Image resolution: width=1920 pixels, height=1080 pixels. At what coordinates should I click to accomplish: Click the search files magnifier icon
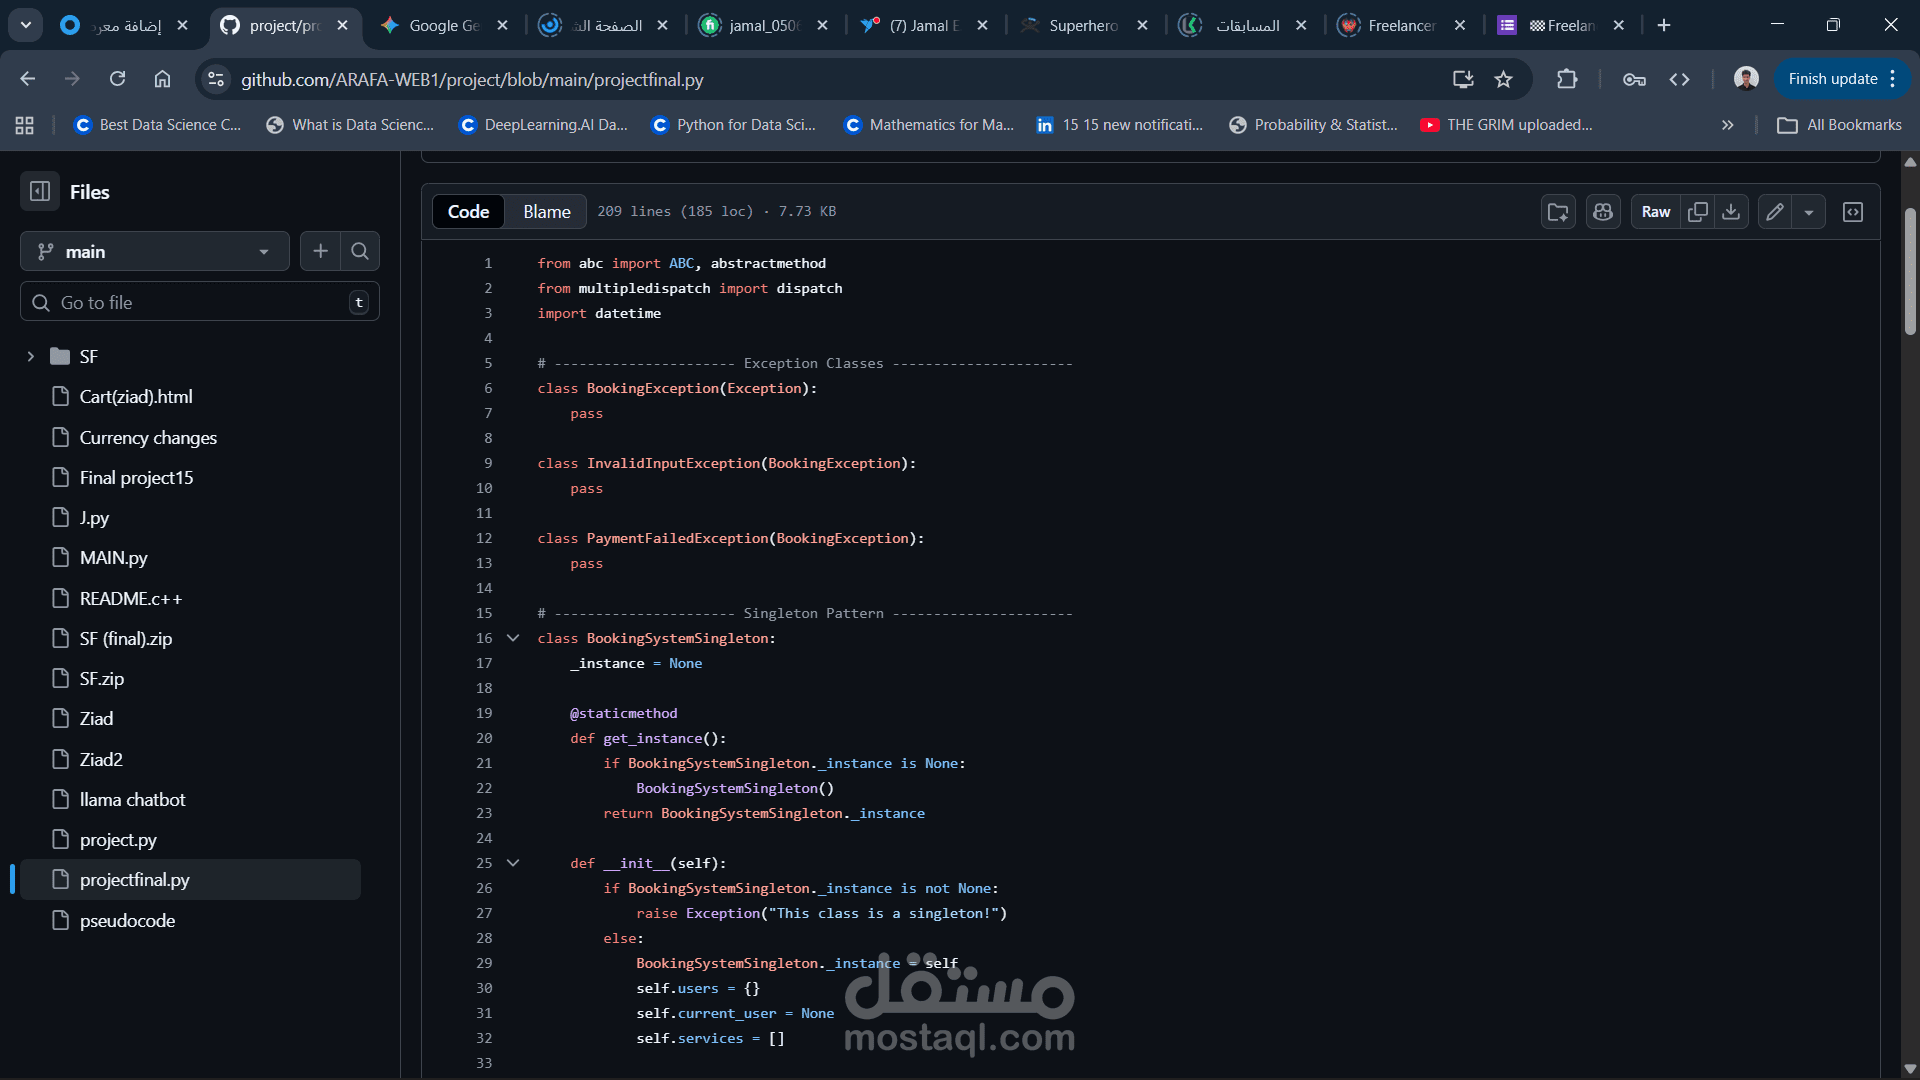pos(360,252)
